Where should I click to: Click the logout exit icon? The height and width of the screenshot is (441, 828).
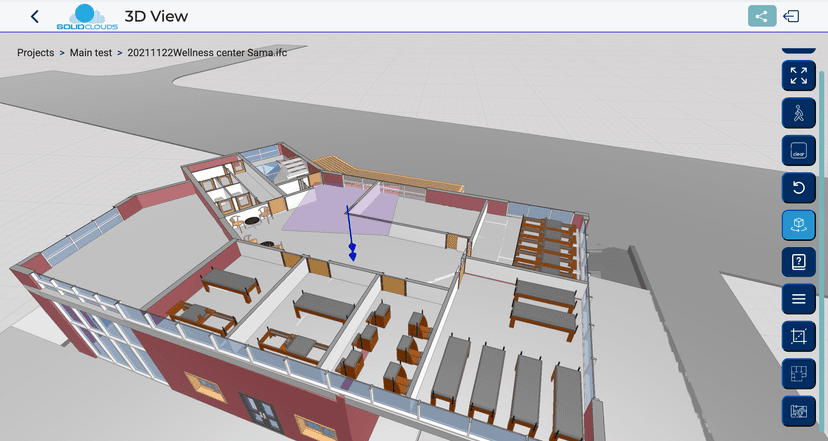(791, 16)
